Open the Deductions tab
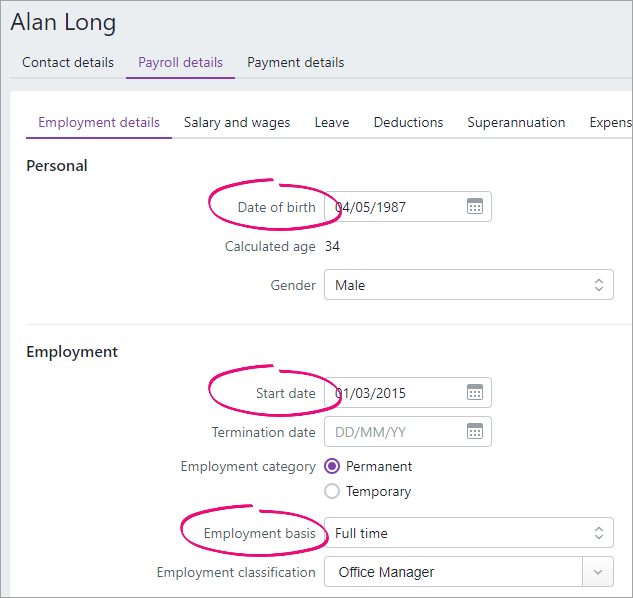This screenshot has width=633, height=598. (408, 122)
